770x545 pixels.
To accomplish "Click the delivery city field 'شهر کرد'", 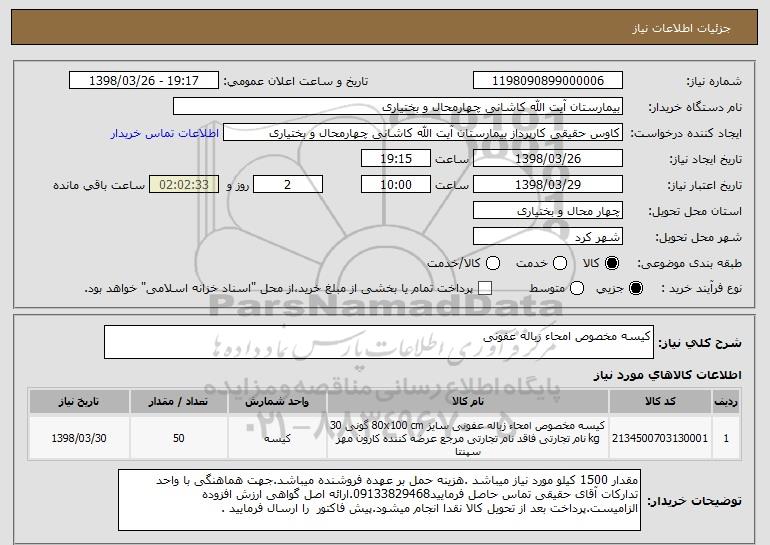I will click(x=548, y=237).
